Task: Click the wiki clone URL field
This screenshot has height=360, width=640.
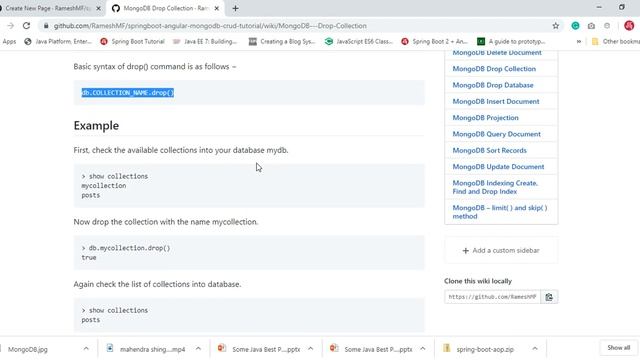Action: coord(492,297)
